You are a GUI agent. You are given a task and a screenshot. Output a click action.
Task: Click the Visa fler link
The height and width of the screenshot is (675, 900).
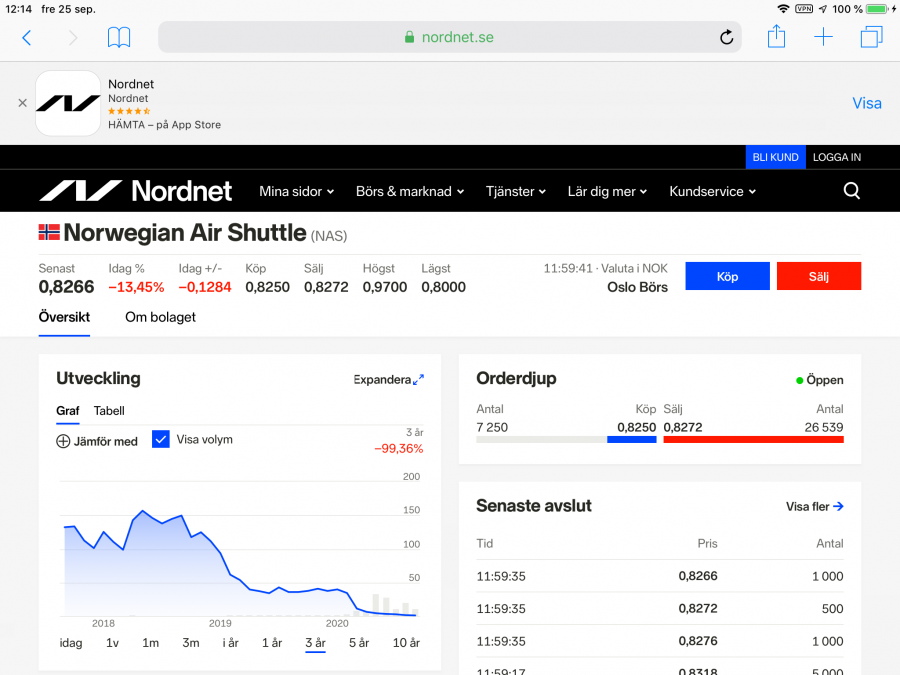click(x=814, y=507)
